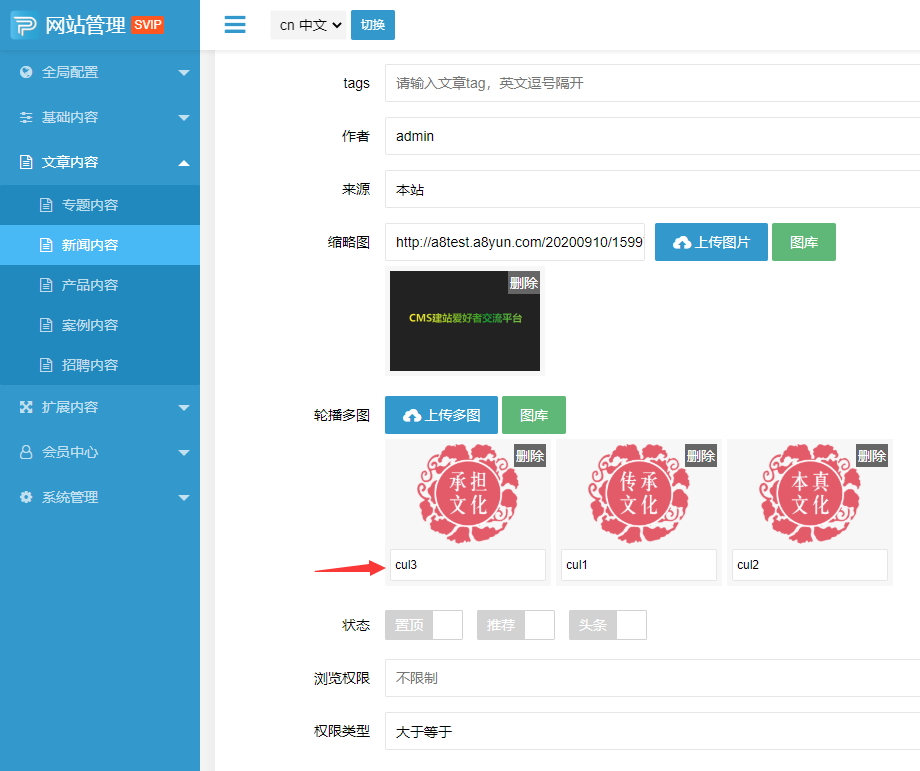920x771 pixels.
Task: Click the cul3 caption input field
Action: (x=467, y=565)
